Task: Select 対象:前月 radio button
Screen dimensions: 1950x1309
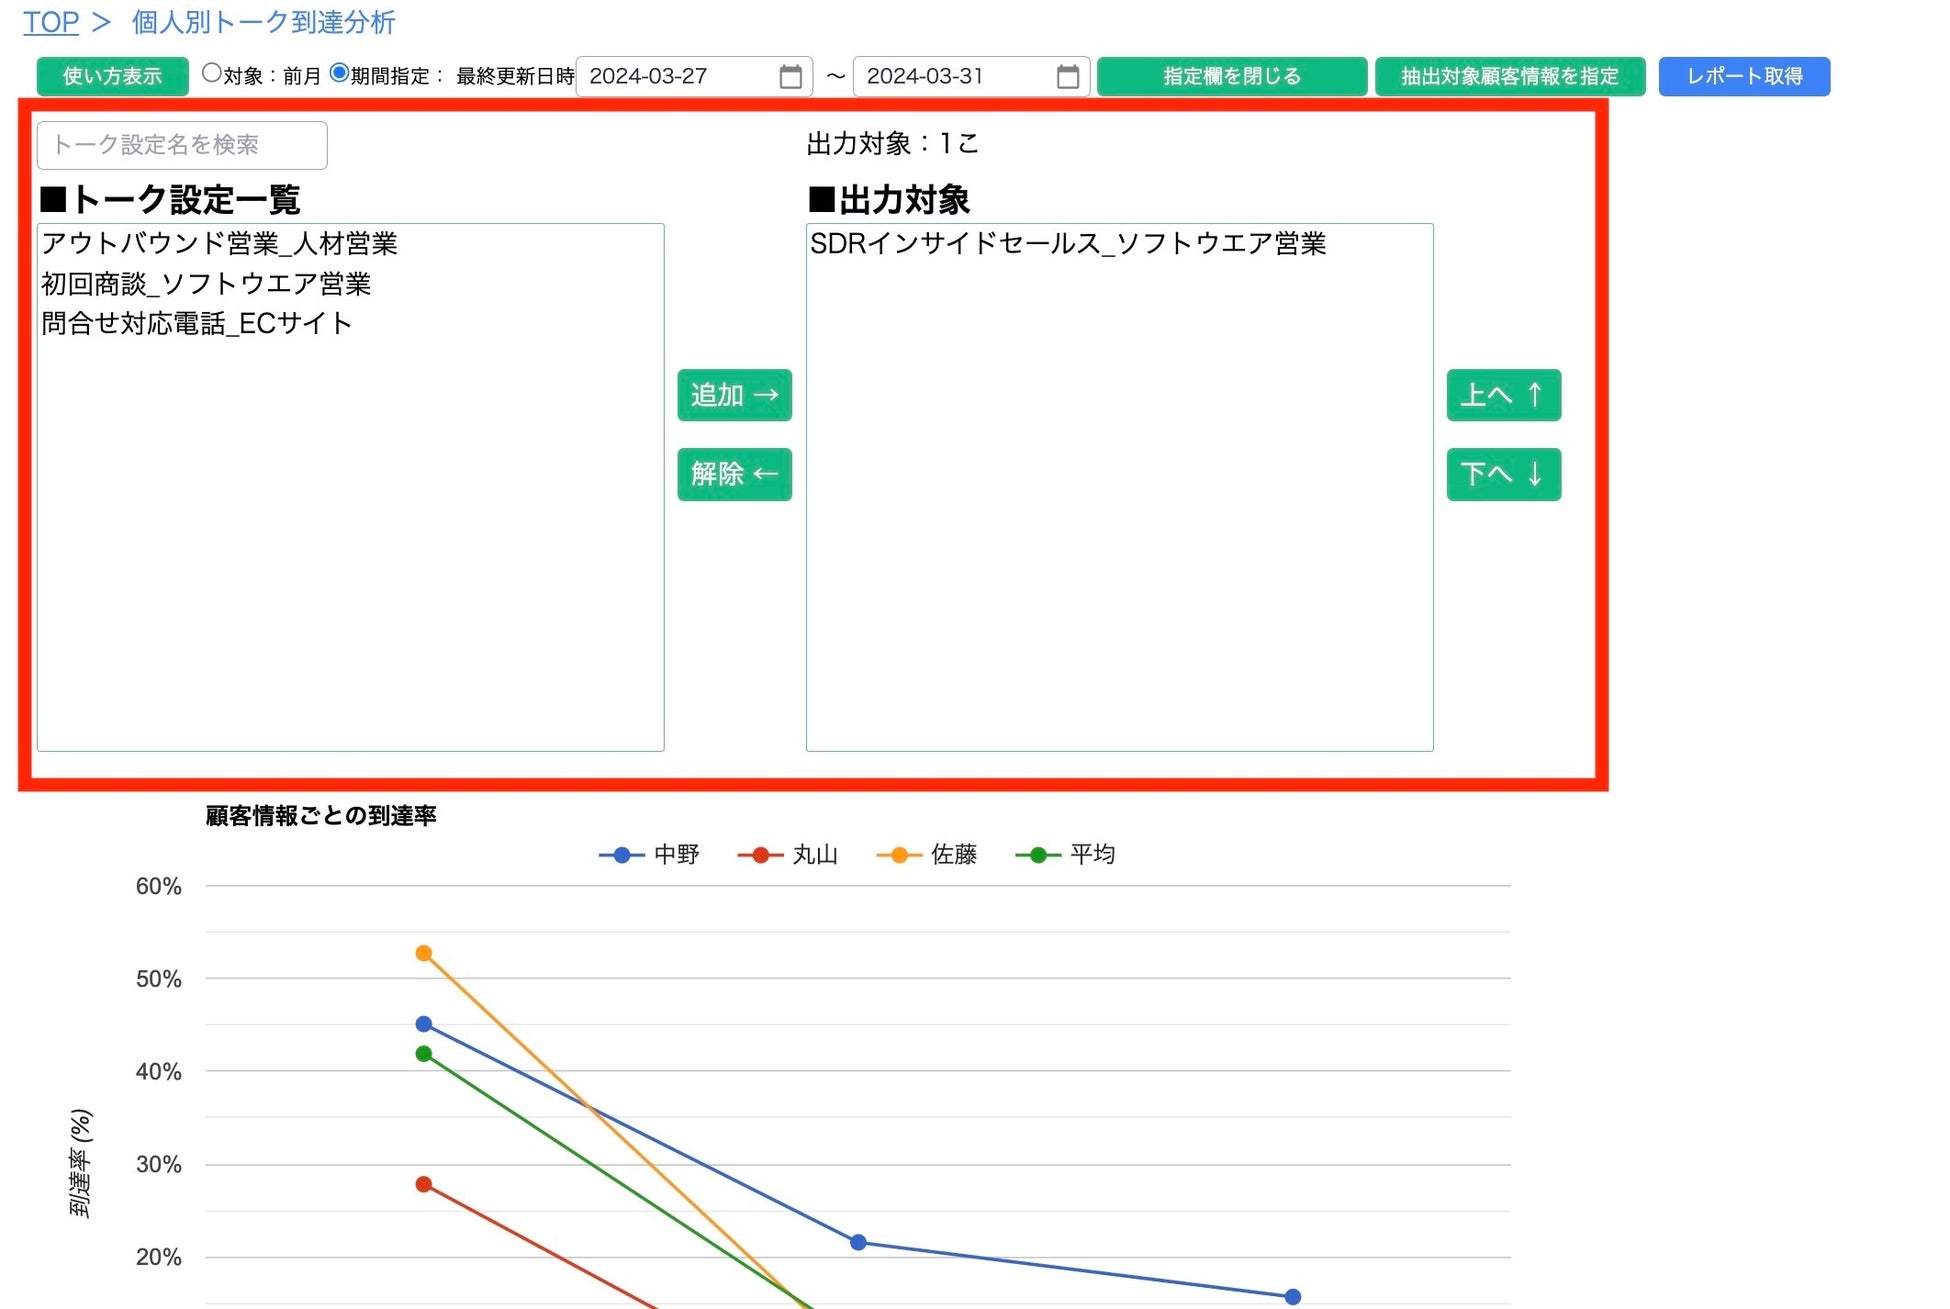Action: coord(211,73)
